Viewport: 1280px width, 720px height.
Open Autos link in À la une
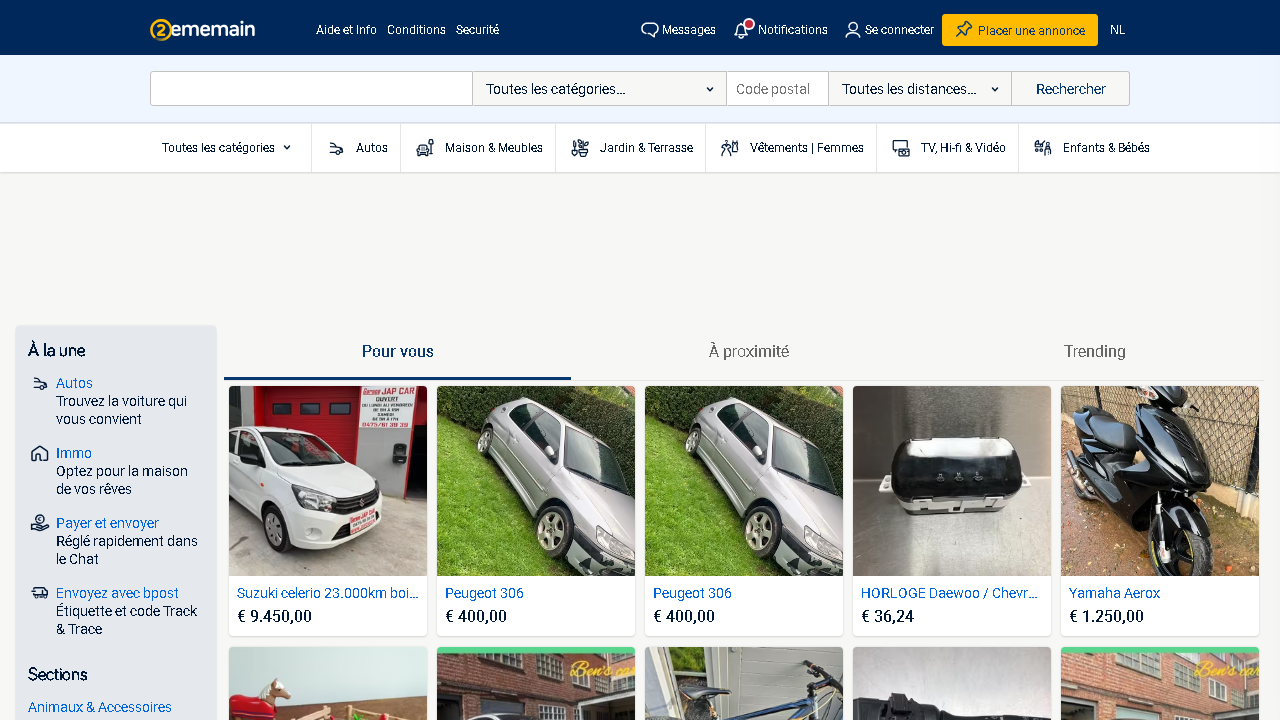coord(74,383)
